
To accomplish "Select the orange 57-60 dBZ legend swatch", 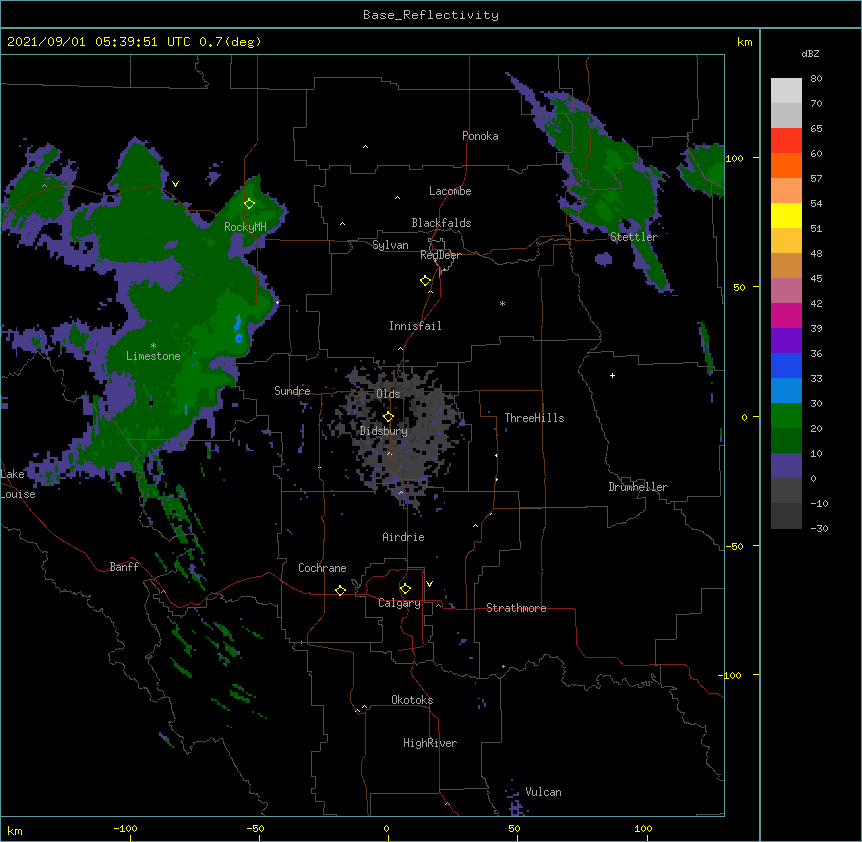I will pyautogui.click(x=786, y=165).
